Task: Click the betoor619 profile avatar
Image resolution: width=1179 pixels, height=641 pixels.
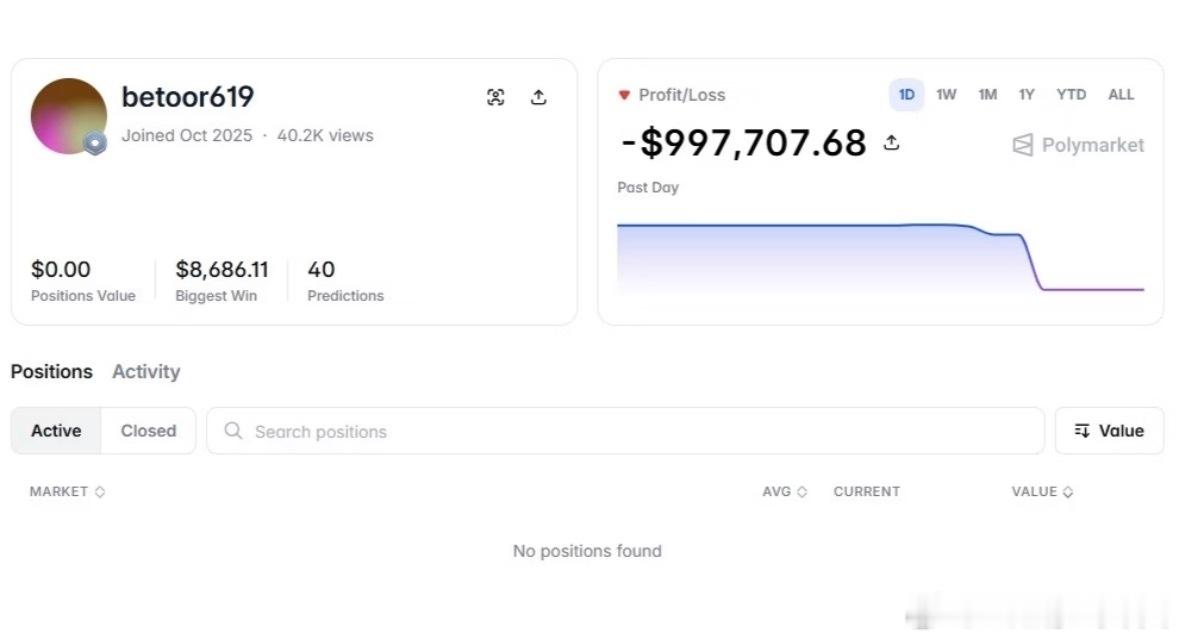Action: [68, 117]
